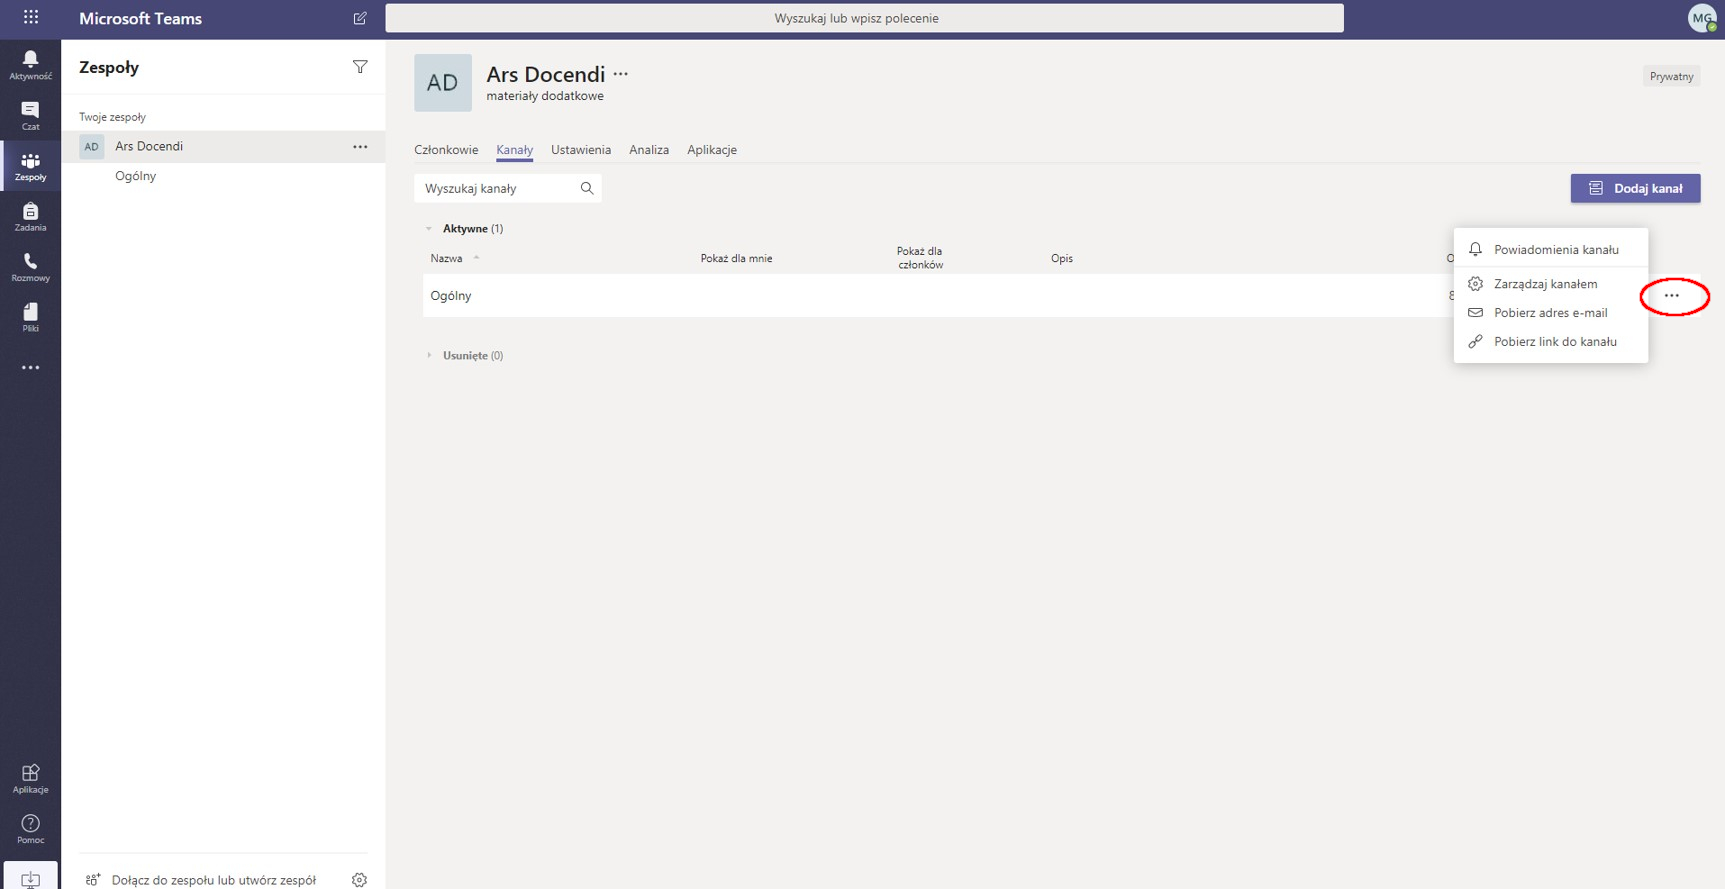Go to Zespoły in the left rail
Image resolution: width=1725 pixels, height=889 pixels.
[x=30, y=166]
